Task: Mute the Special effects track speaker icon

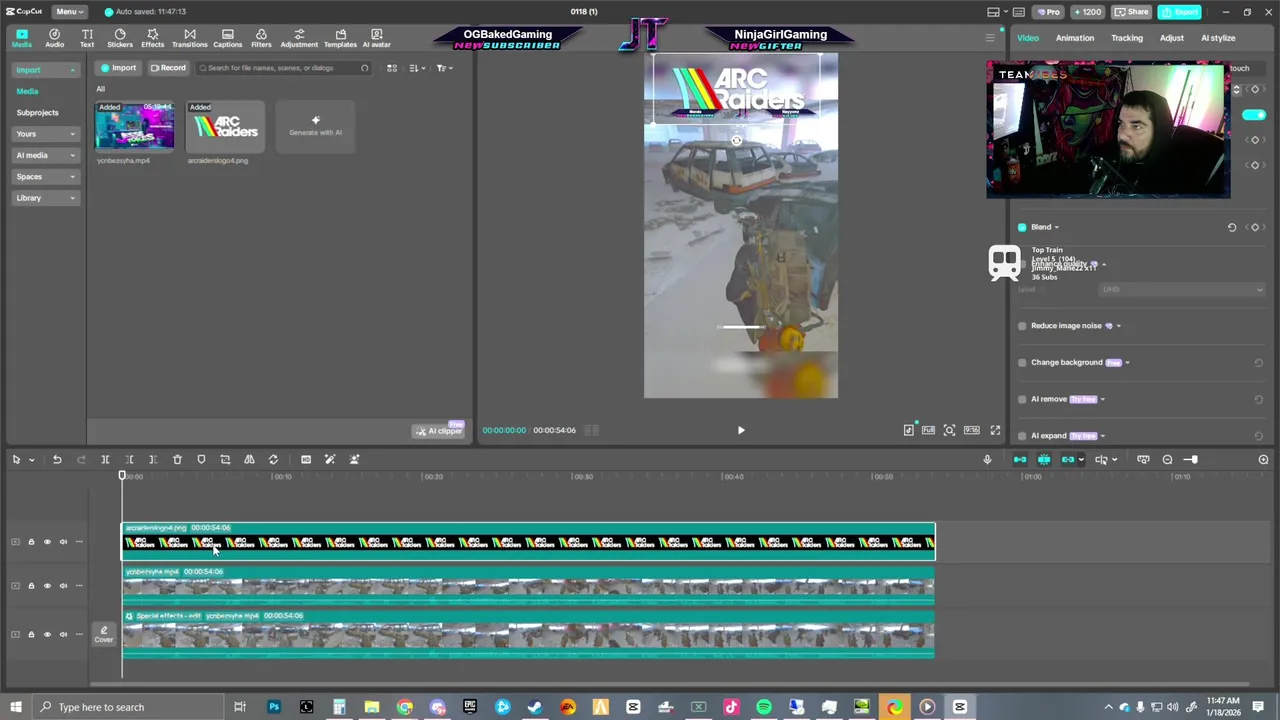Action: click(x=63, y=634)
